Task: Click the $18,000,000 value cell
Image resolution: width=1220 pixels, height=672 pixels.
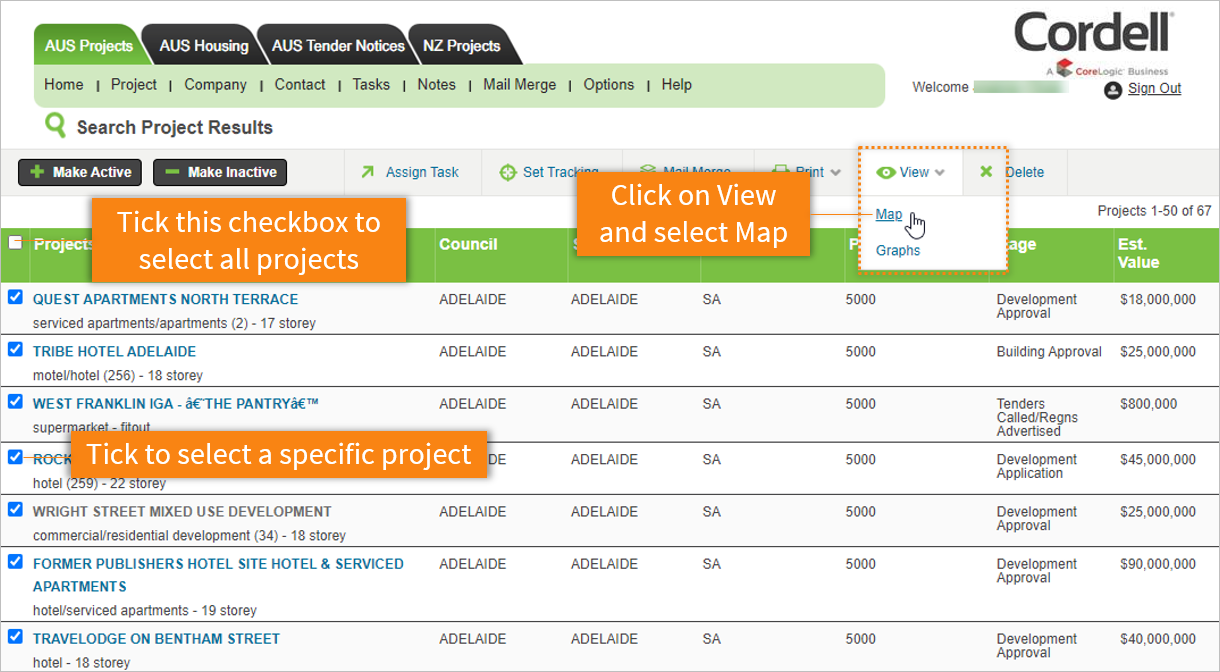Action: [x=1158, y=299]
